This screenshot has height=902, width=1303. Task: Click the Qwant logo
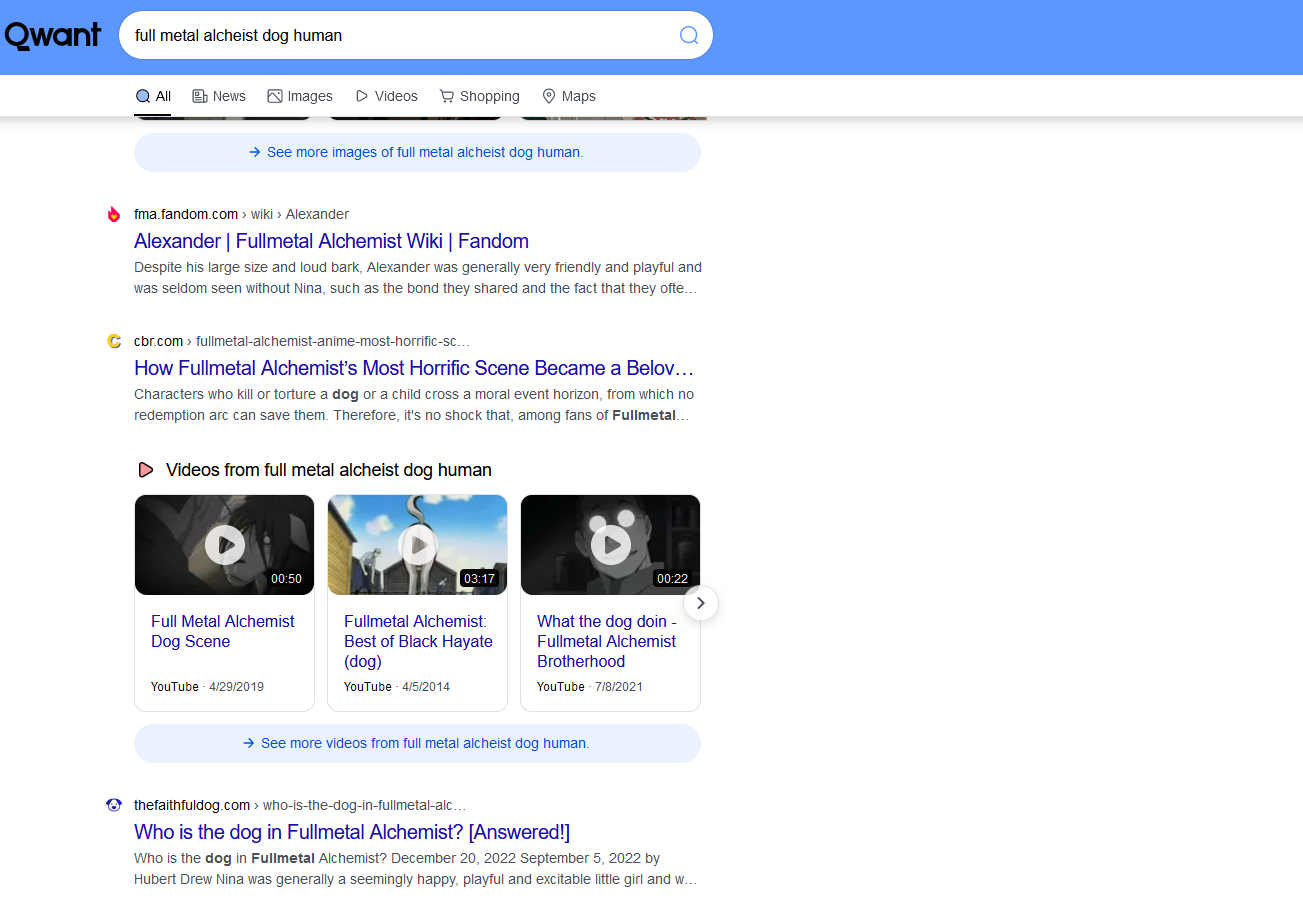(52, 36)
